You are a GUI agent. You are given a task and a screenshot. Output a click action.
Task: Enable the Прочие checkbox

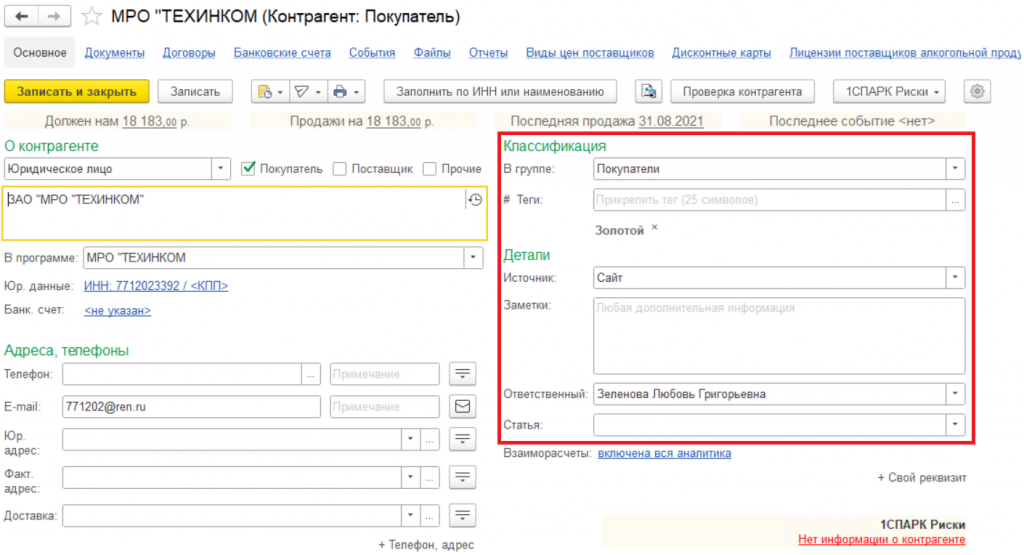pyautogui.click(x=429, y=168)
